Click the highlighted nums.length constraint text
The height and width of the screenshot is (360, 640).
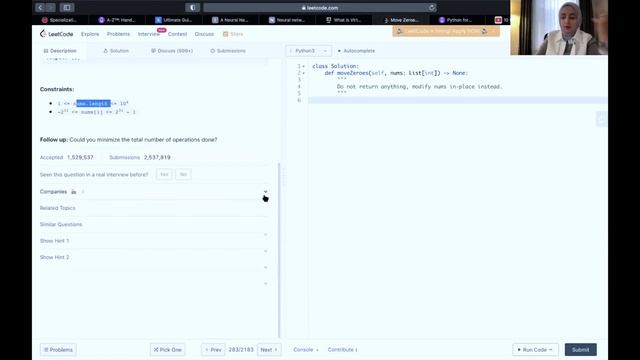tap(93, 103)
